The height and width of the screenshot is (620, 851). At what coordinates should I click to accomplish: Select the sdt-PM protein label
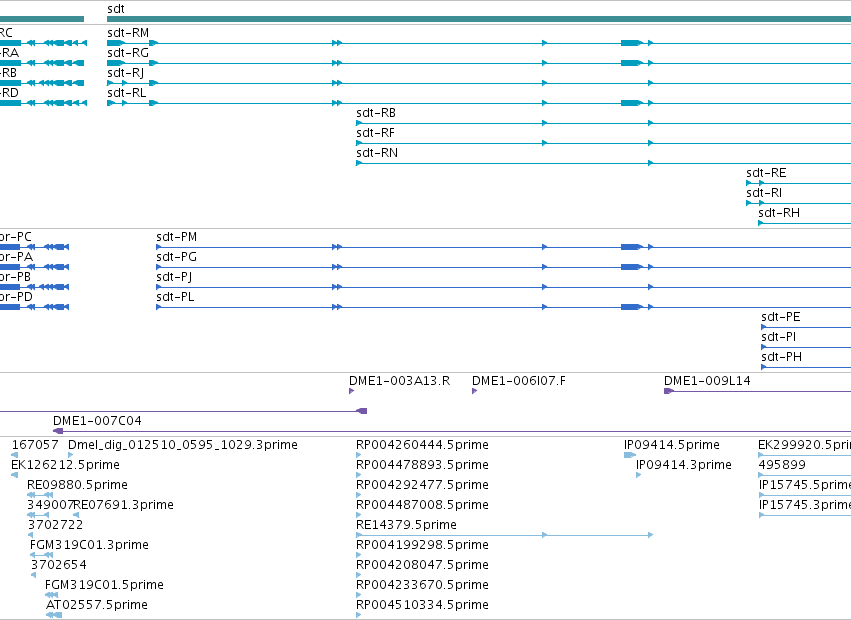pyautogui.click(x=176, y=237)
